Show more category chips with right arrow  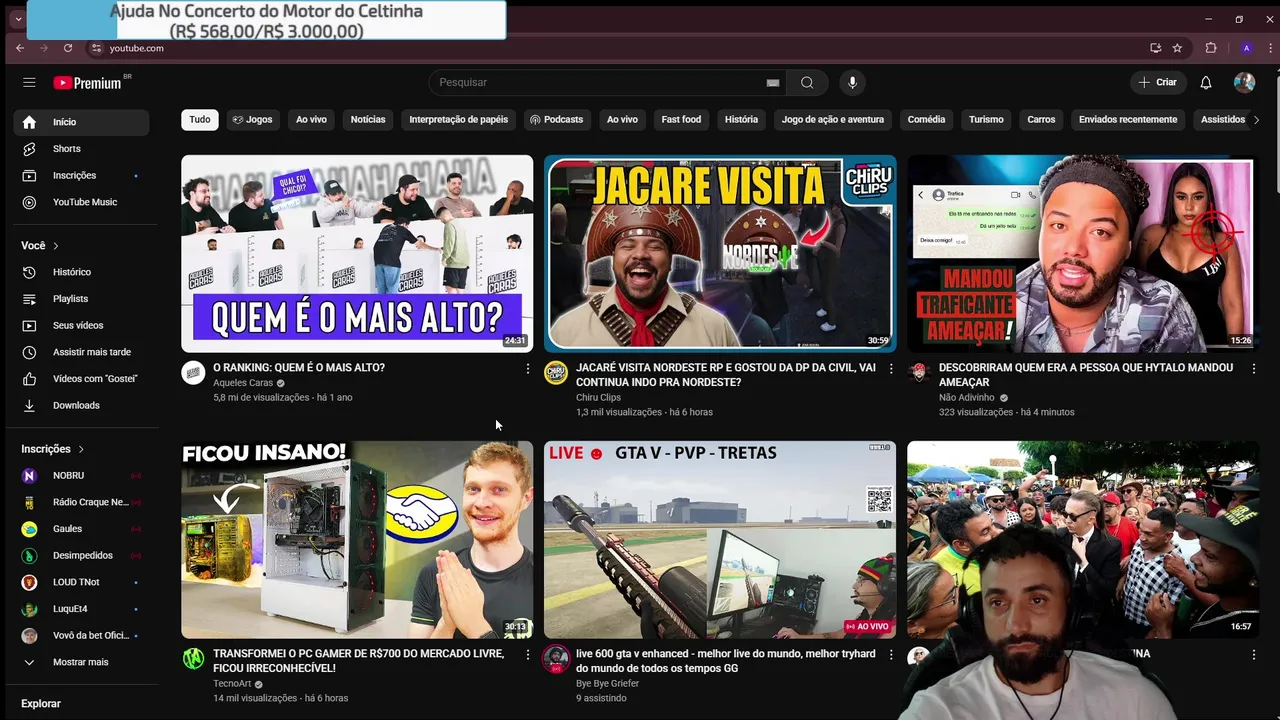[x=1256, y=120]
